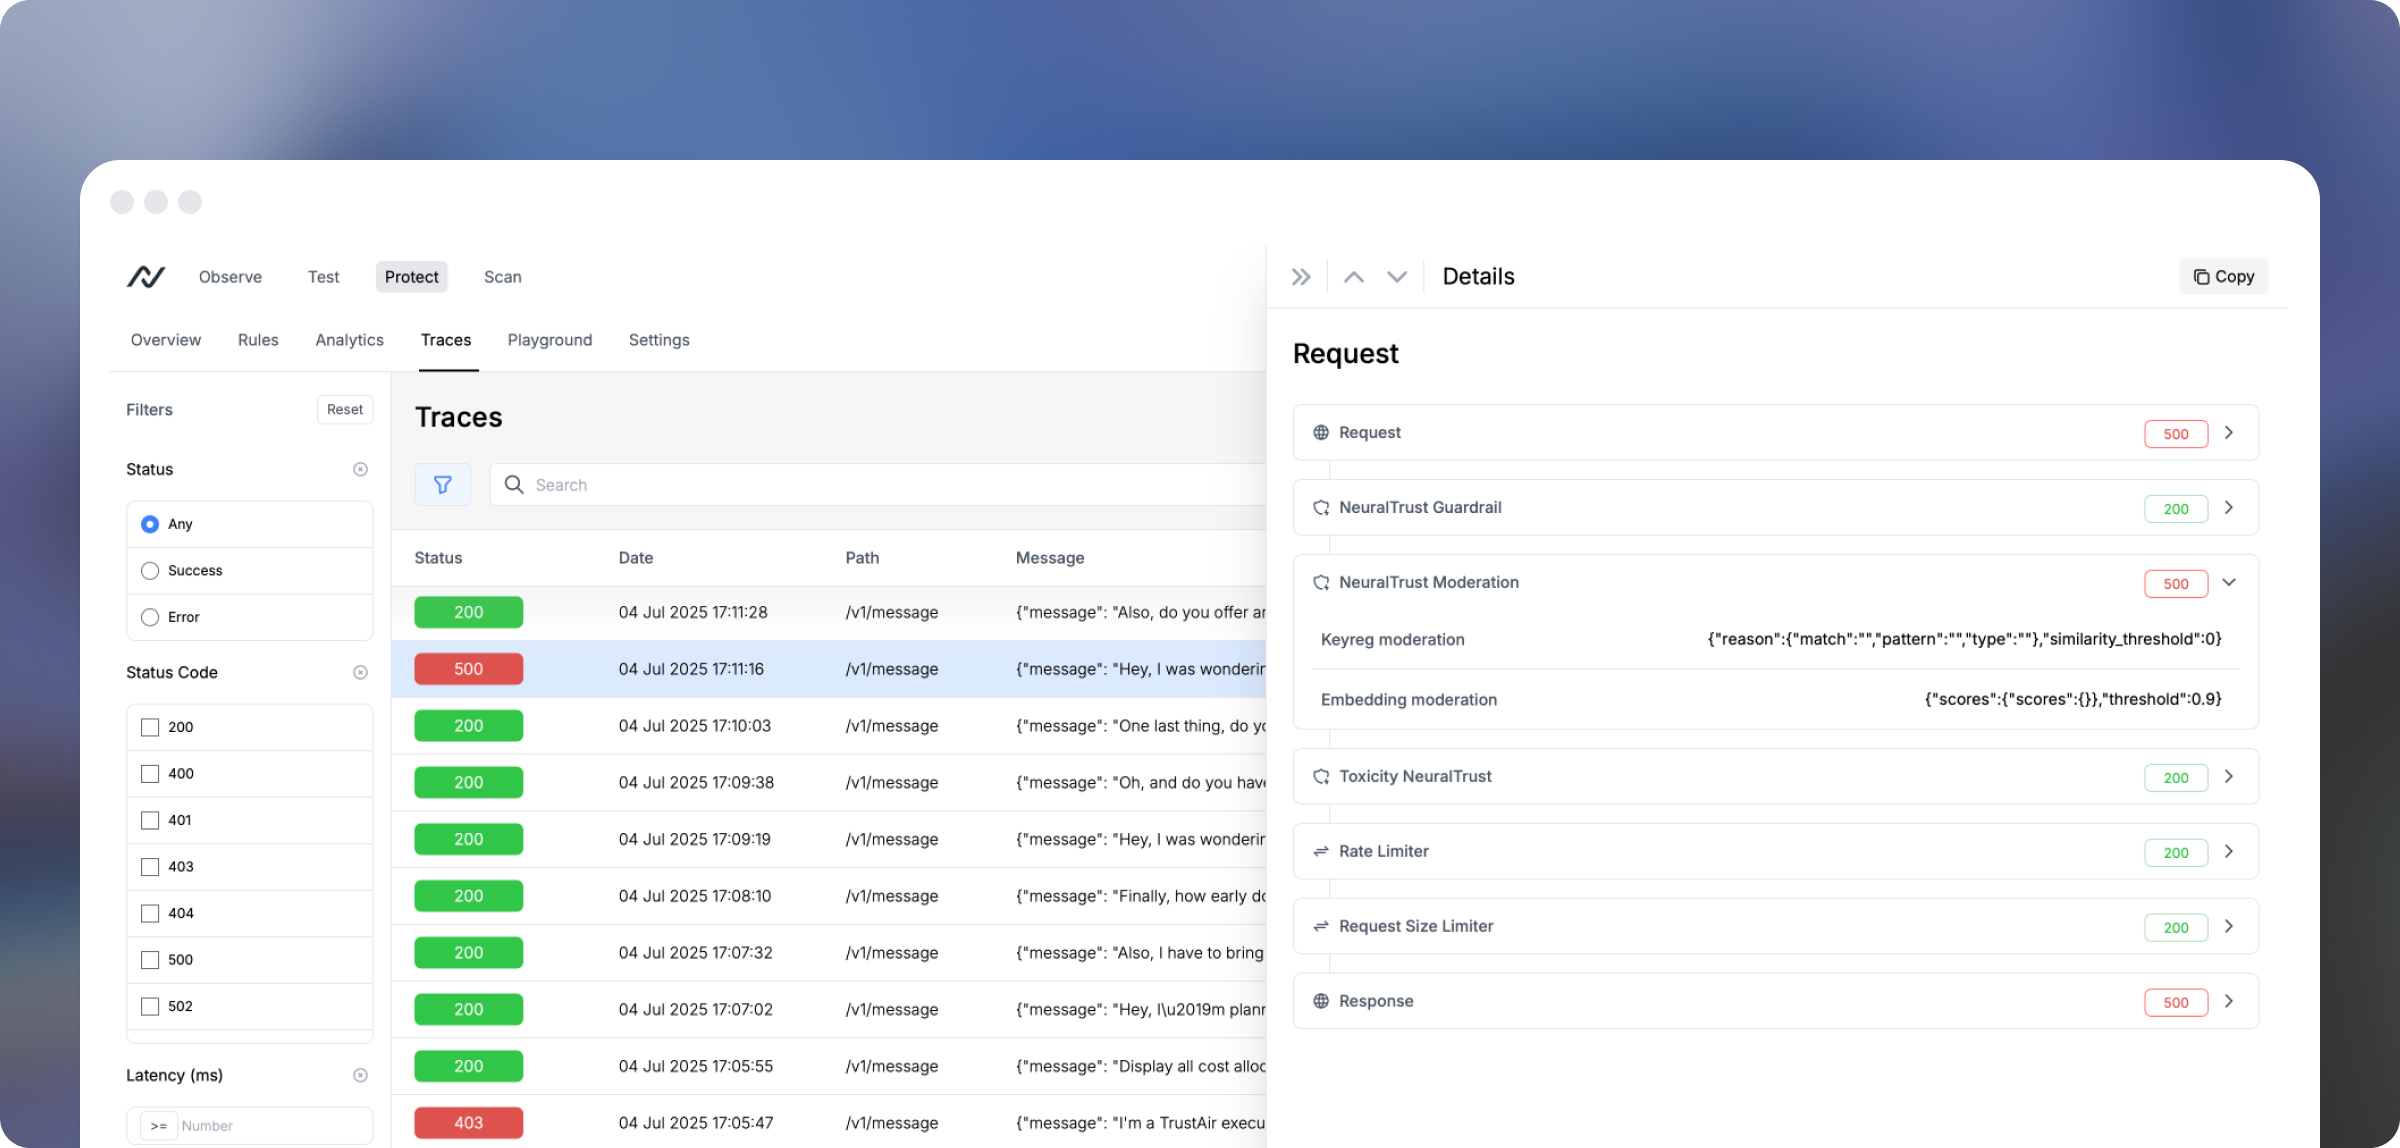Select the trace dated 04 Jul 2025 17:07:02
The width and height of the screenshot is (2400, 1148).
[829, 1009]
